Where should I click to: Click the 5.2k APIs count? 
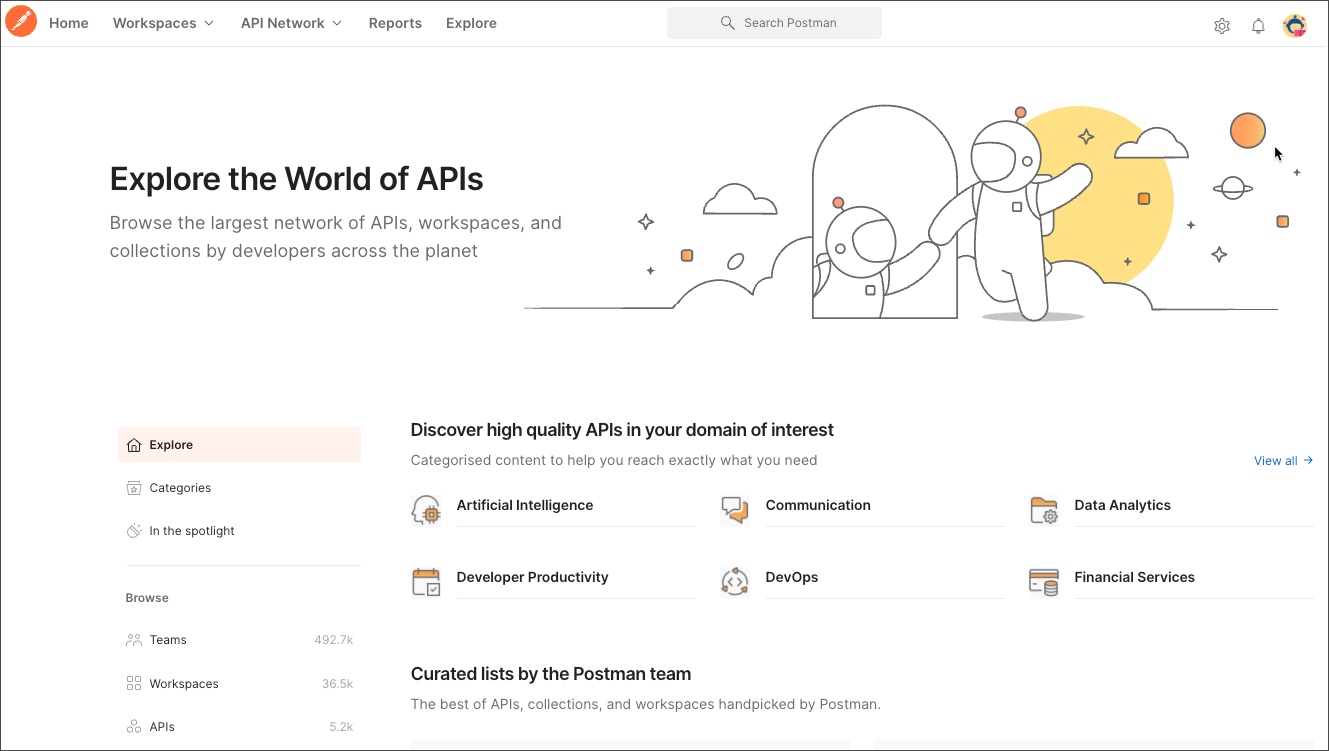pyautogui.click(x=341, y=727)
